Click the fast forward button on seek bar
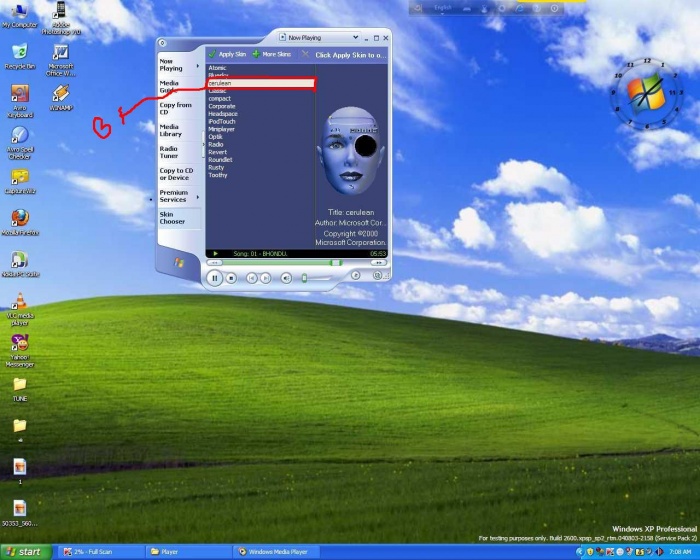Screen dimensions: 700x560 click(379, 263)
